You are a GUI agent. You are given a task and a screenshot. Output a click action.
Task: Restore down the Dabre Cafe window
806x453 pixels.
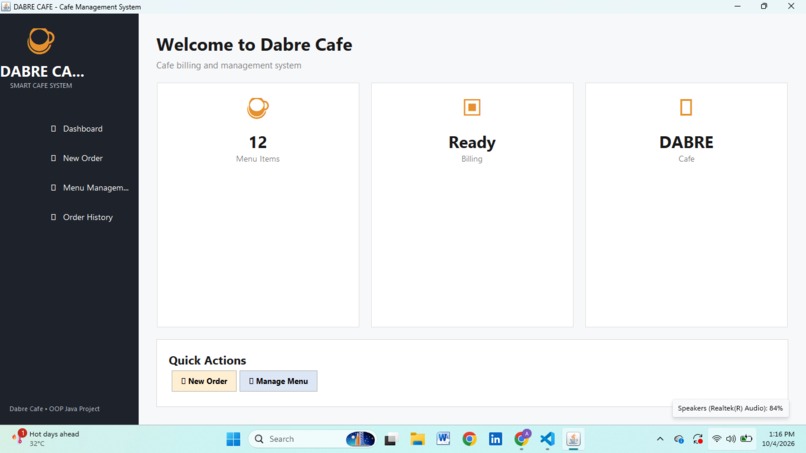764,6
